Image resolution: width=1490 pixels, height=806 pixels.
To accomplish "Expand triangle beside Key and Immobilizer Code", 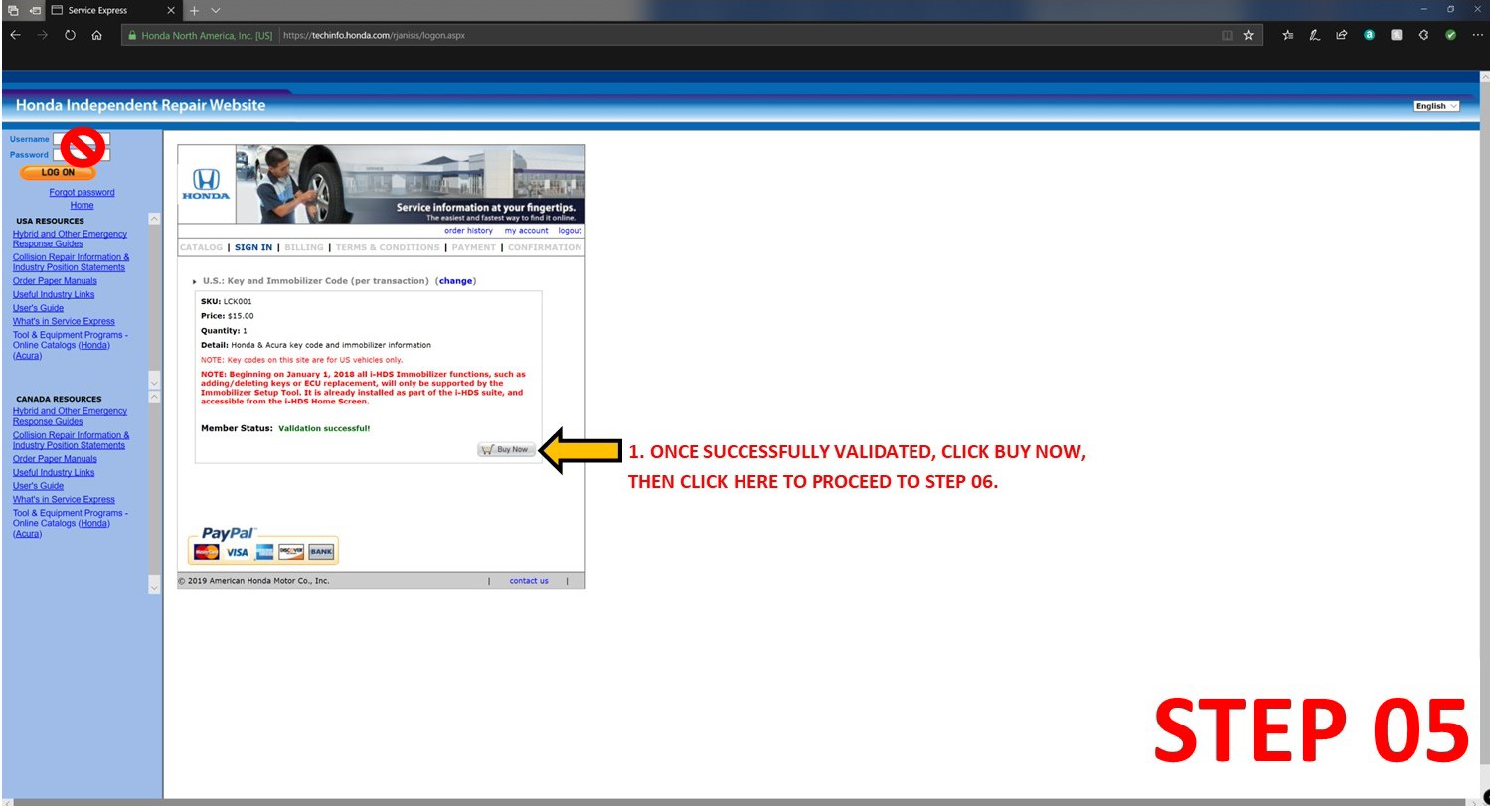I will click(195, 282).
